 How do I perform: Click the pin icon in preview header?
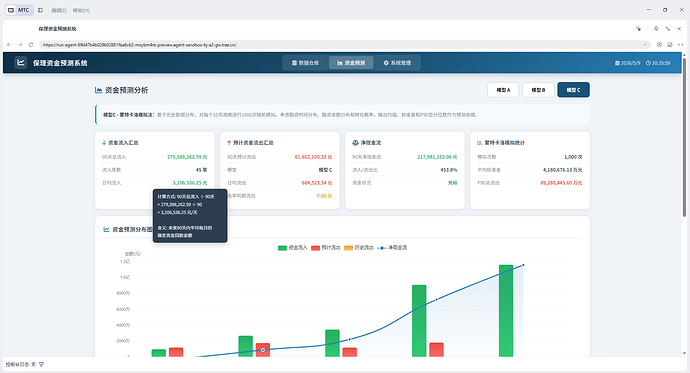point(656,29)
